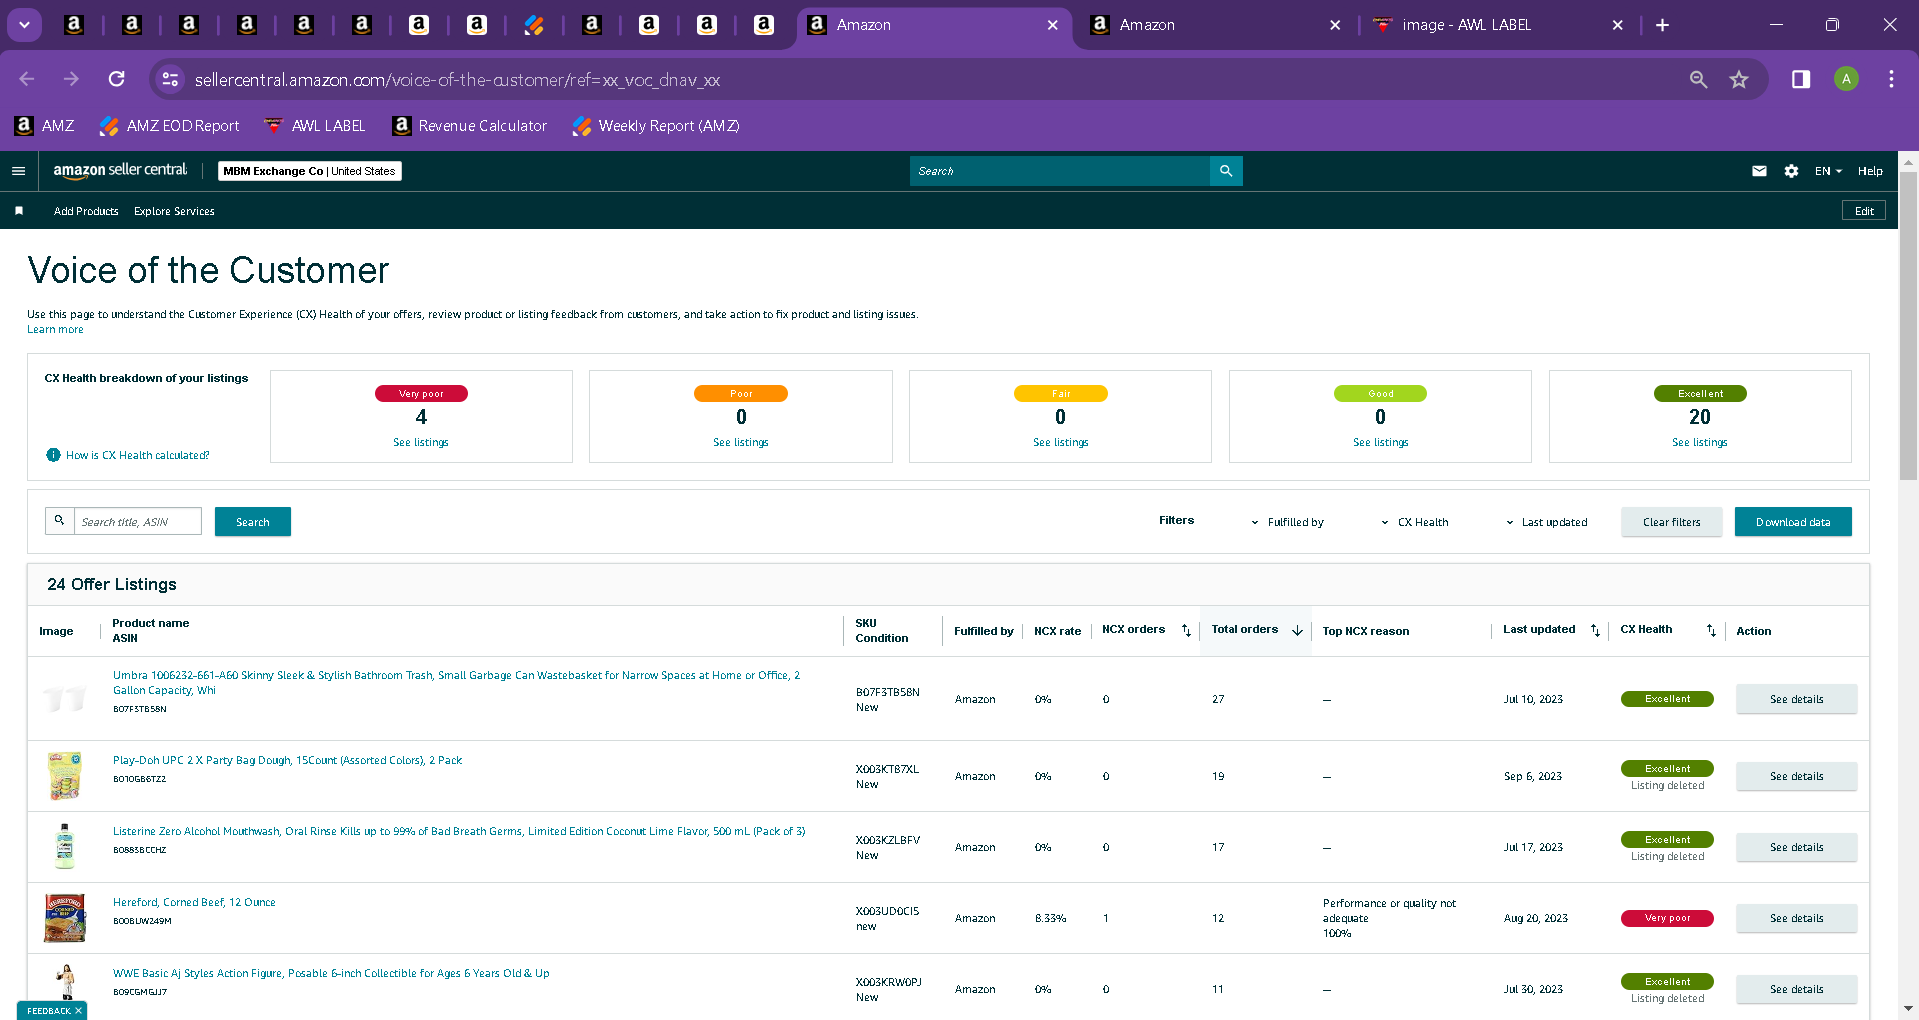This screenshot has width=1919, height=1020.
Task: Sort by the NCX orders column icon
Action: [1186, 630]
